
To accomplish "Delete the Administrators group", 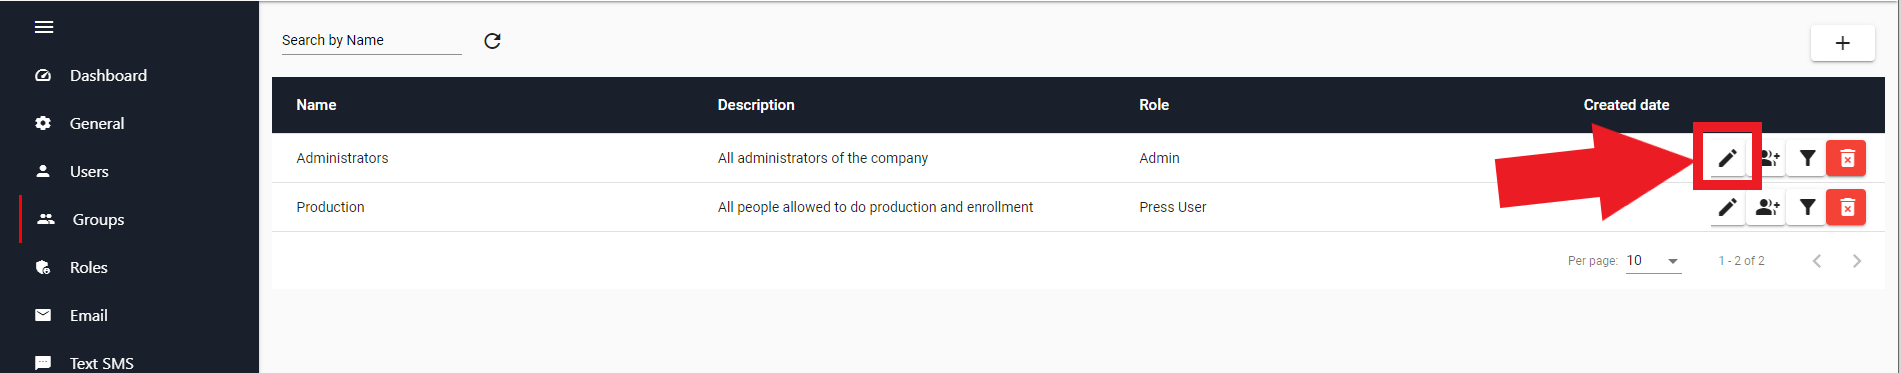I will [1847, 158].
